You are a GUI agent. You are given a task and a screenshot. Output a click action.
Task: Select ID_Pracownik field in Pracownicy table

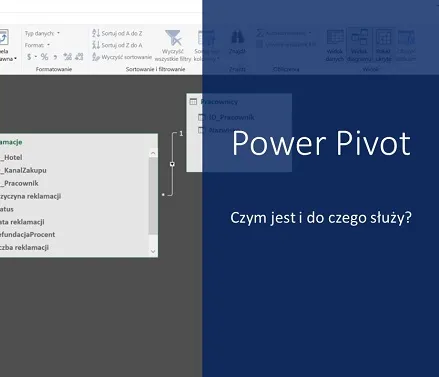click(231, 117)
